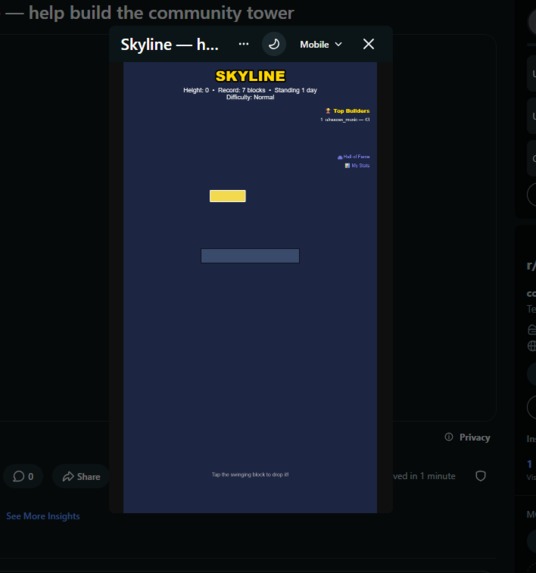Click the Top Builders heading

(x=347, y=111)
